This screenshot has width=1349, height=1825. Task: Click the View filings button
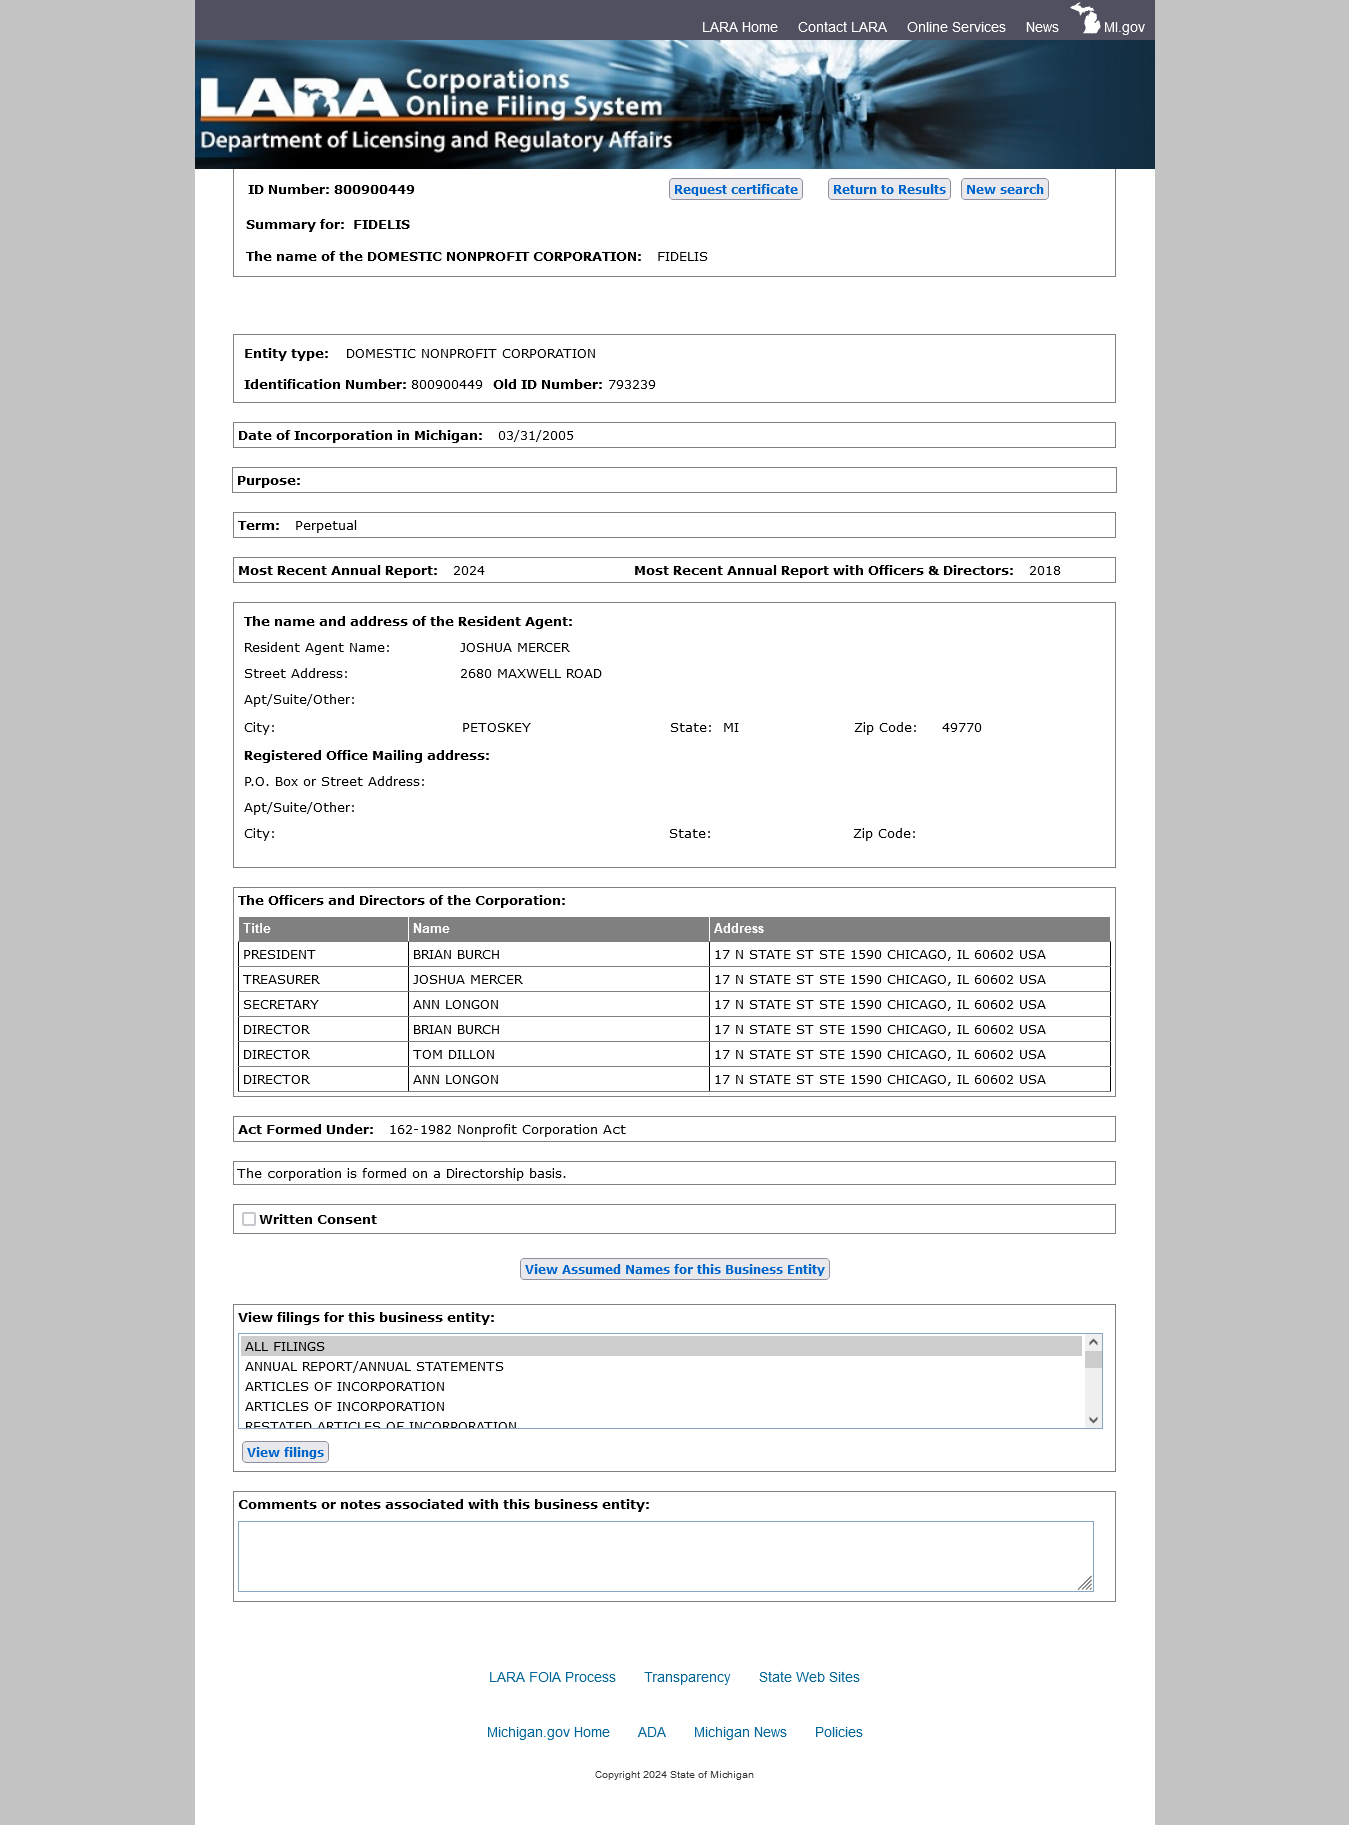click(x=285, y=1452)
